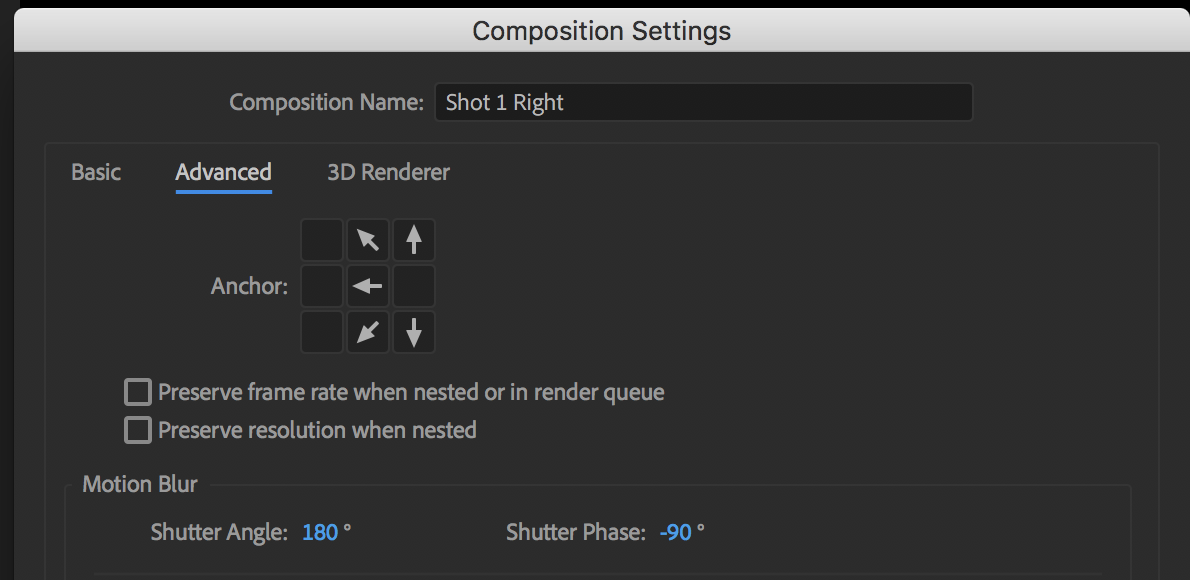
Task: Select the up arrow anchor cell
Action: coord(414,240)
